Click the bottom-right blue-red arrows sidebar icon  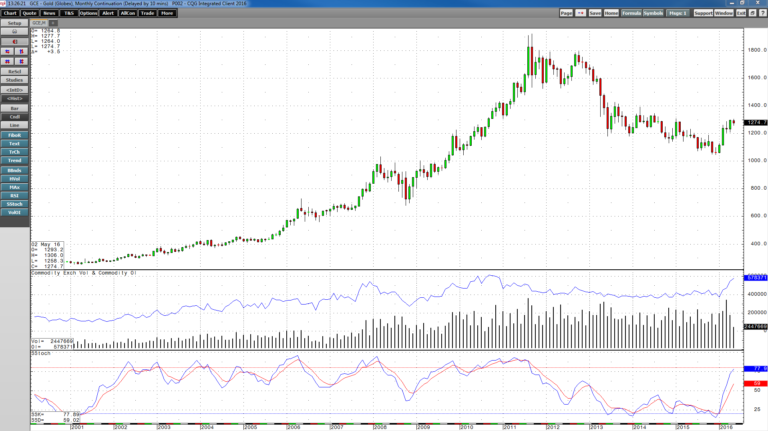click(21, 61)
